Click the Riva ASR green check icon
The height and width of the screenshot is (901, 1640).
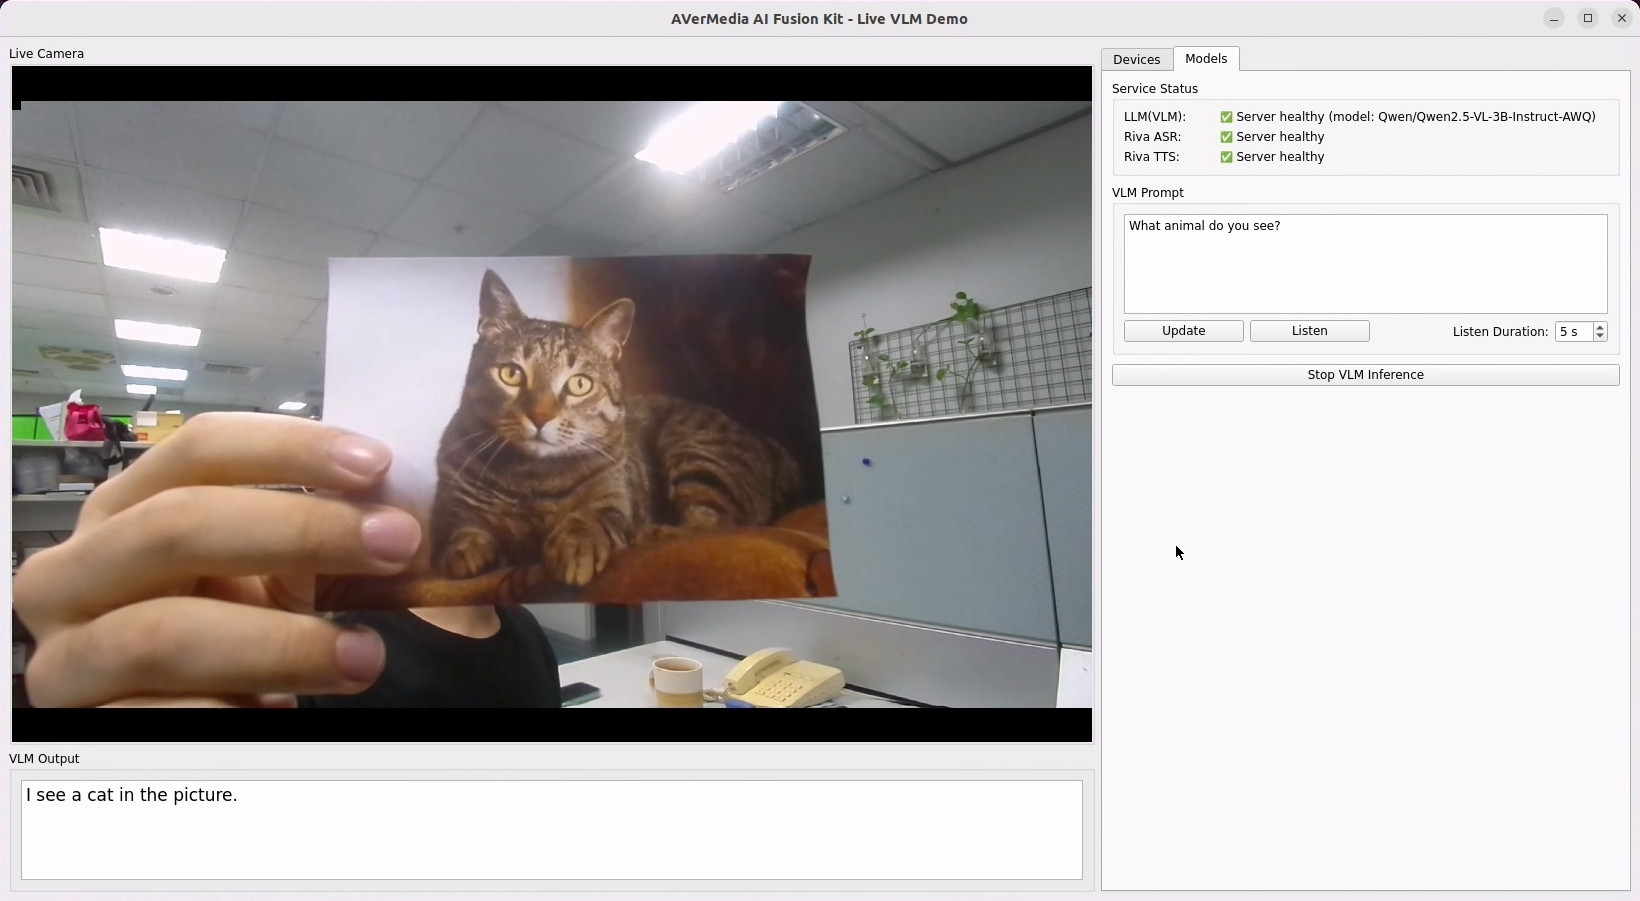point(1226,137)
